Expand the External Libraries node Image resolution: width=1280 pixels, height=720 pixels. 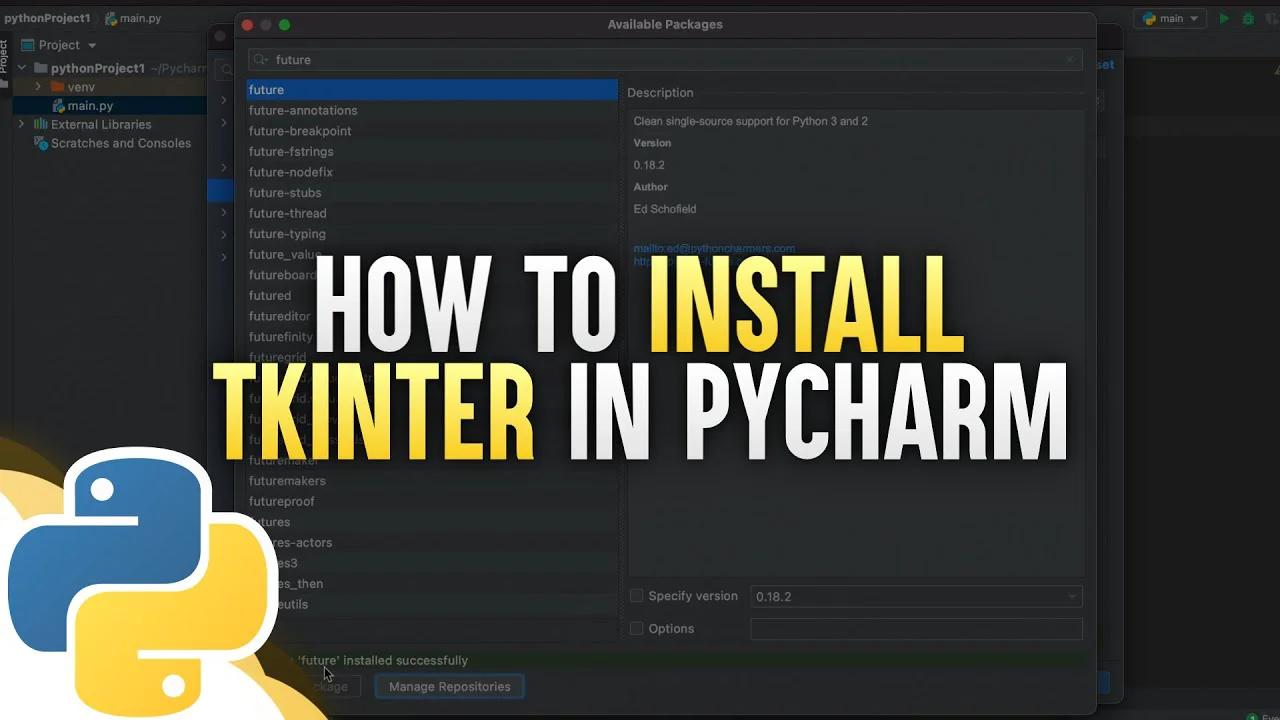(21, 124)
